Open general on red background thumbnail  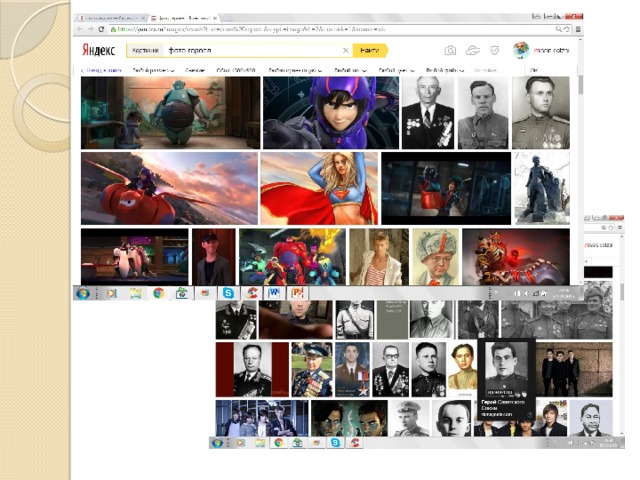point(252,370)
